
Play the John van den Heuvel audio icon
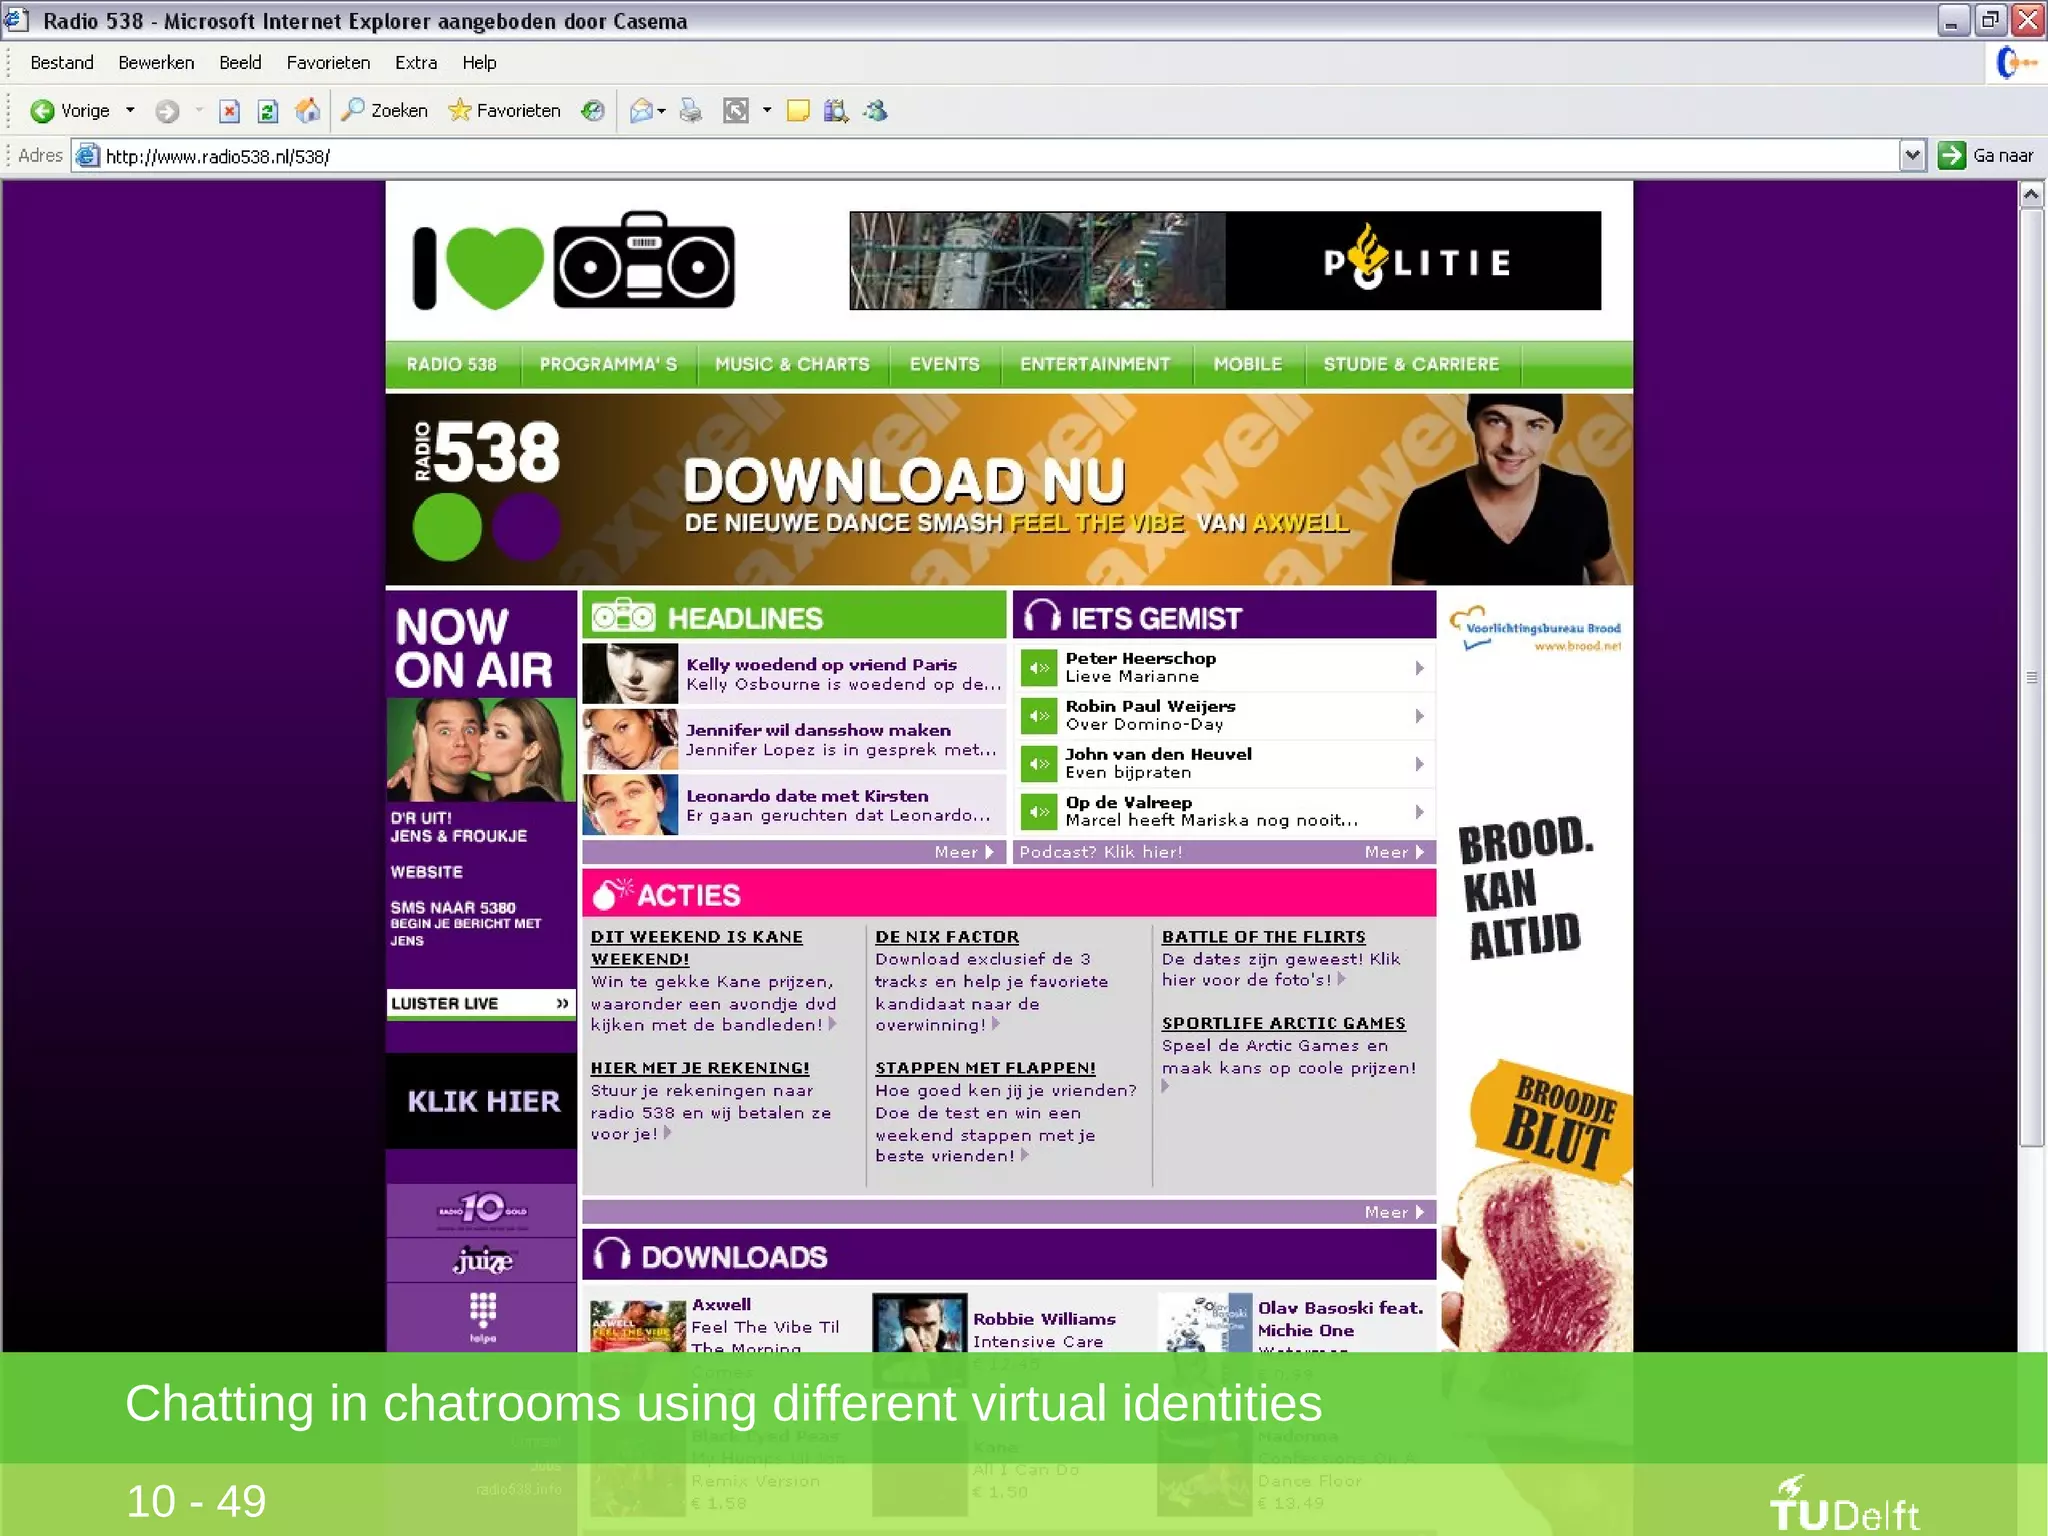(1039, 764)
